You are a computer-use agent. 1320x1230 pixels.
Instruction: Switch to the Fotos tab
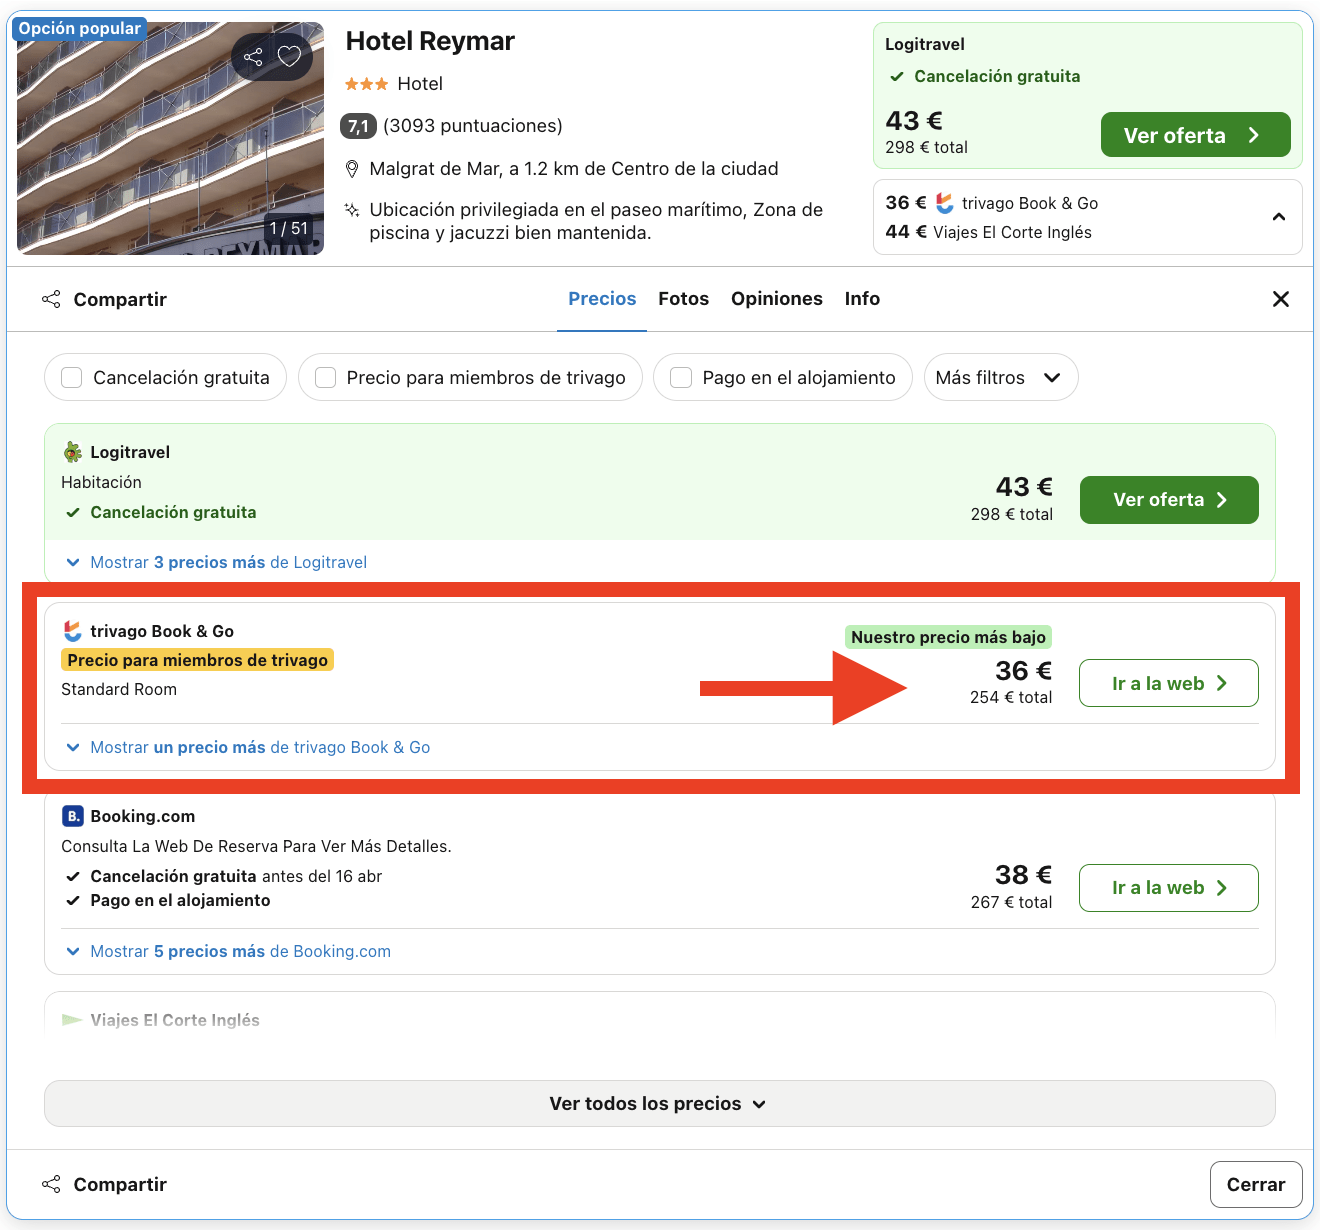(x=683, y=298)
